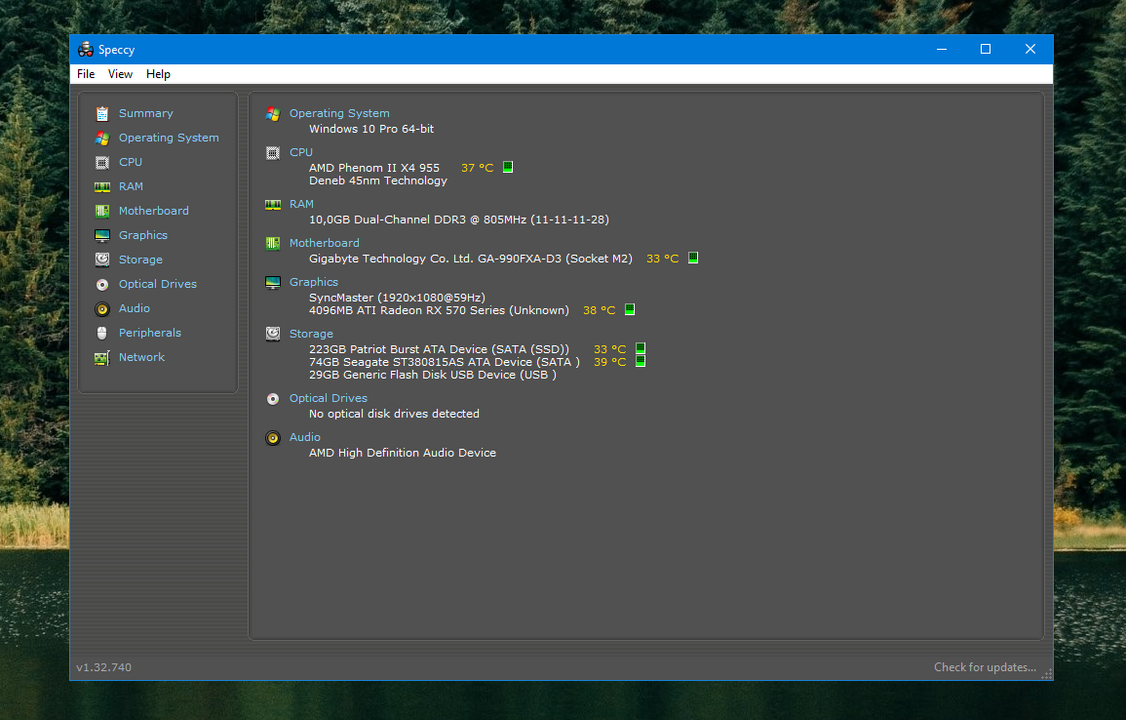Screen dimensions: 1126x720
Task: Click the RAM icon in main summary panel
Action: point(273,205)
